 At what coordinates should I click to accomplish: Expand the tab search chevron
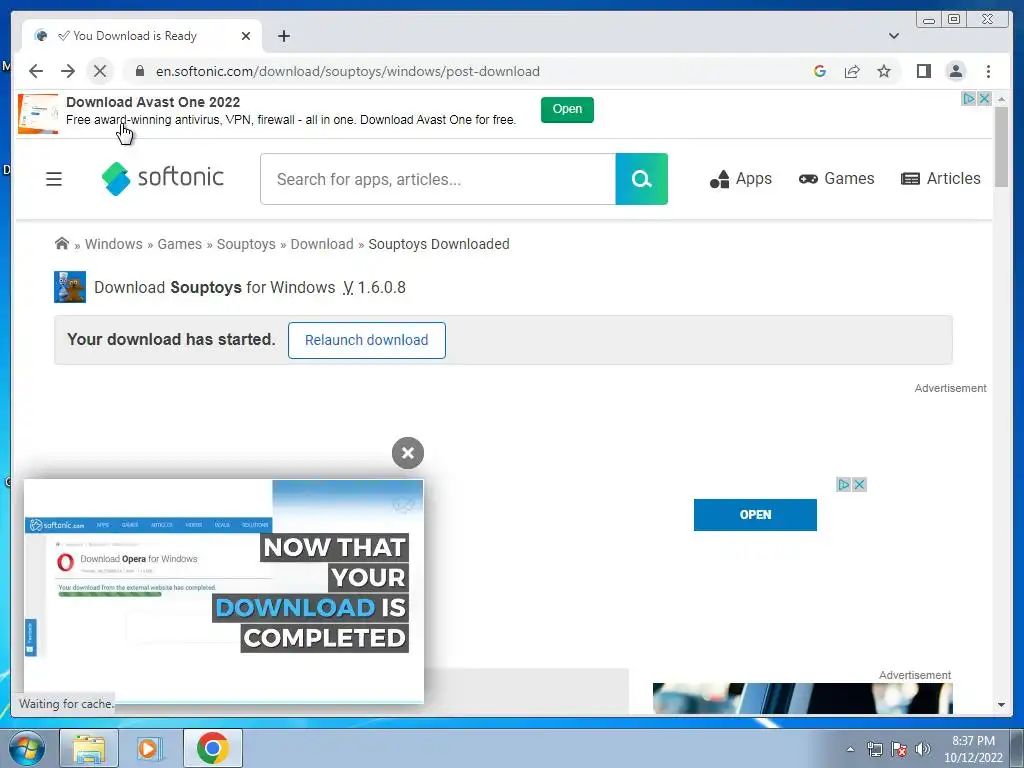893,36
